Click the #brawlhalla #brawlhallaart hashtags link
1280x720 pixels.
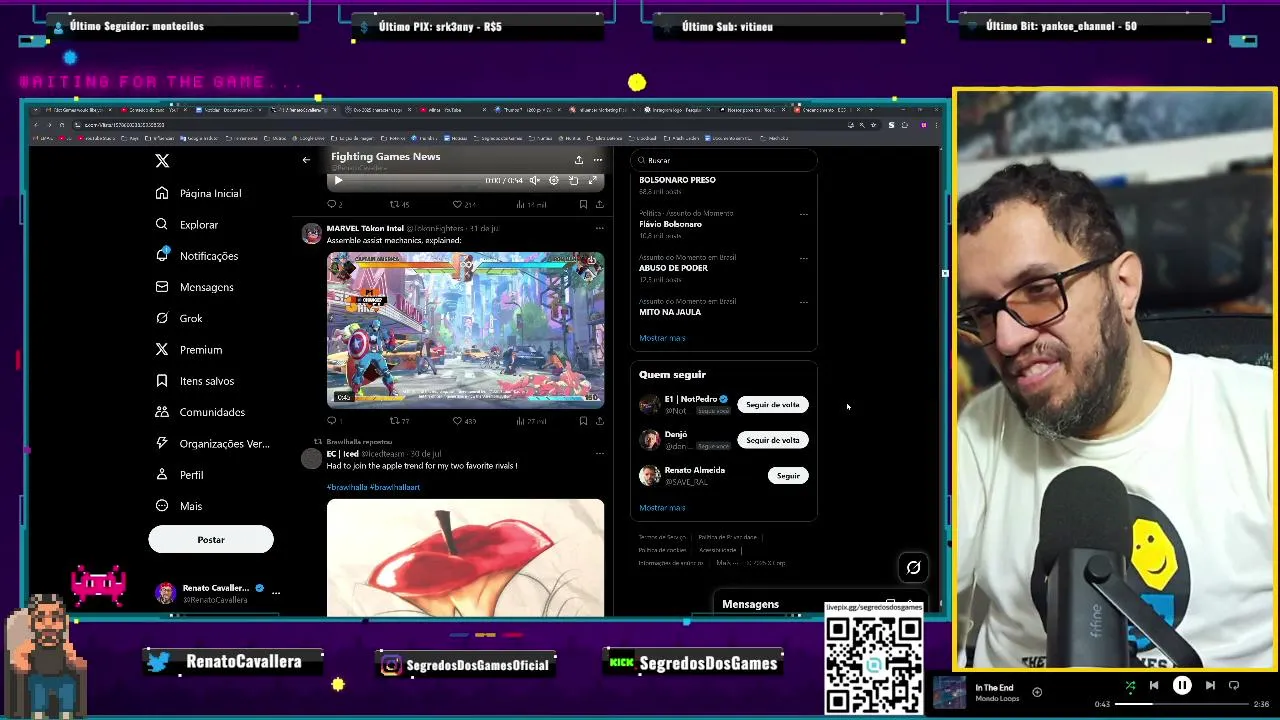(x=373, y=487)
